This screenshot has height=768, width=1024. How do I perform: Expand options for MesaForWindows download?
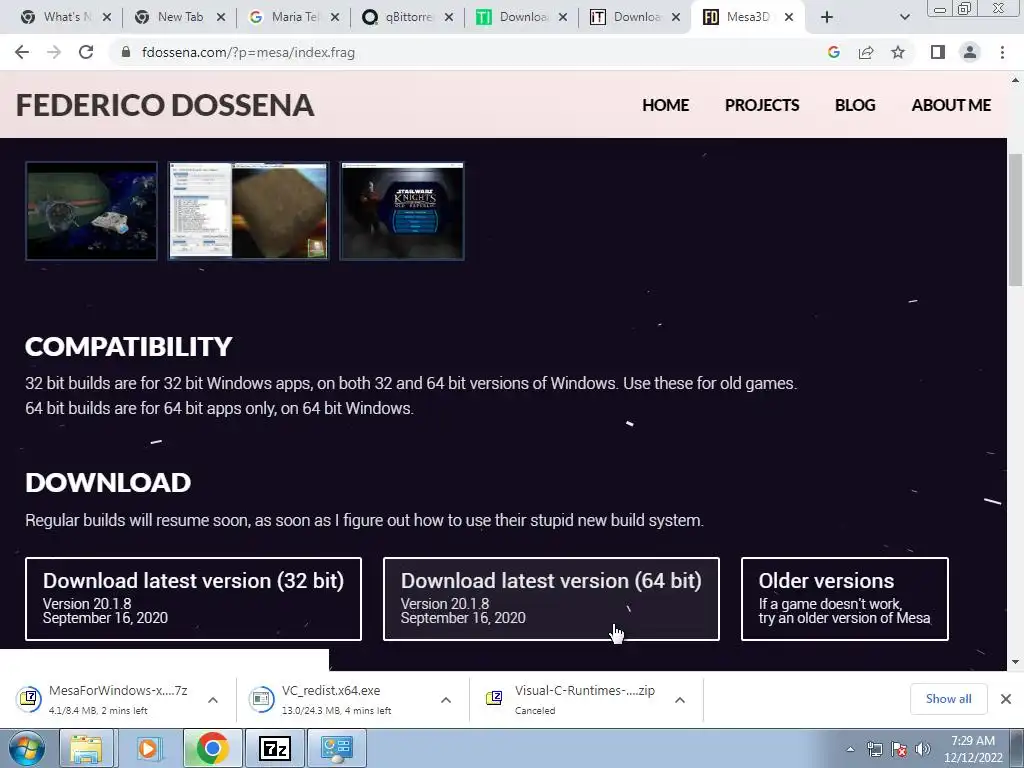[213, 699]
